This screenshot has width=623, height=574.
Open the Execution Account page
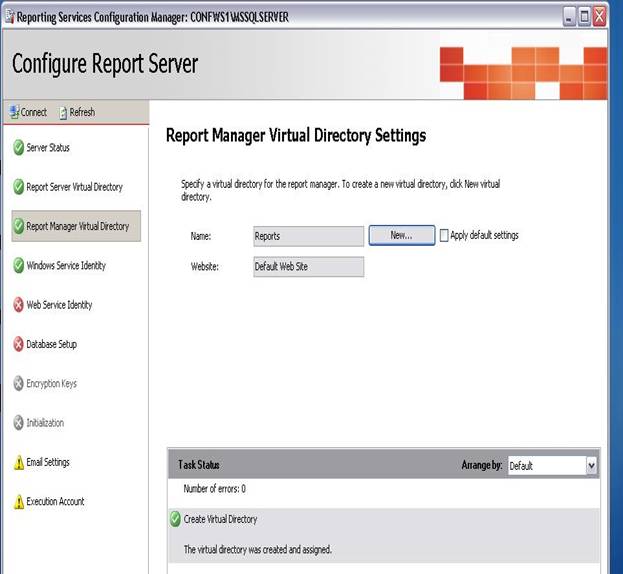click(55, 502)
